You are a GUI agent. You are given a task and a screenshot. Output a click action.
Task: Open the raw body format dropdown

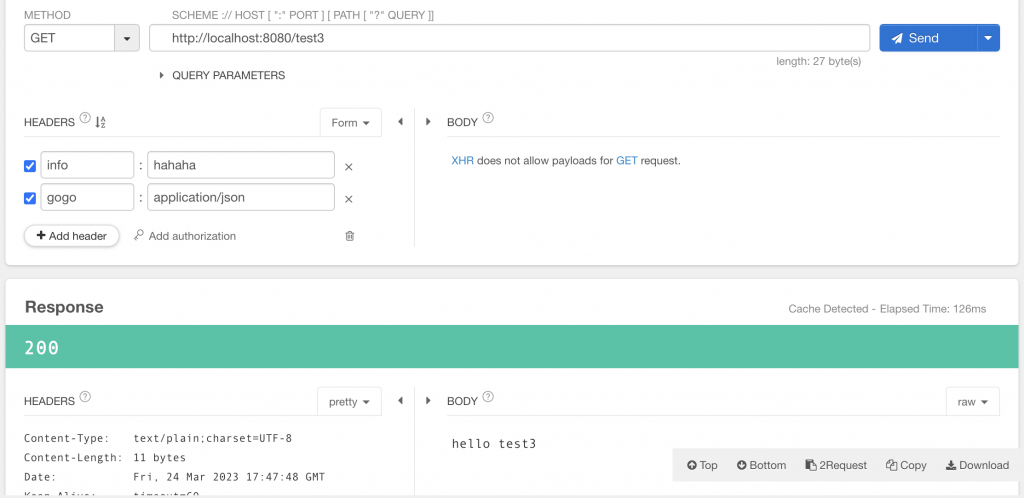coord(972,401)
